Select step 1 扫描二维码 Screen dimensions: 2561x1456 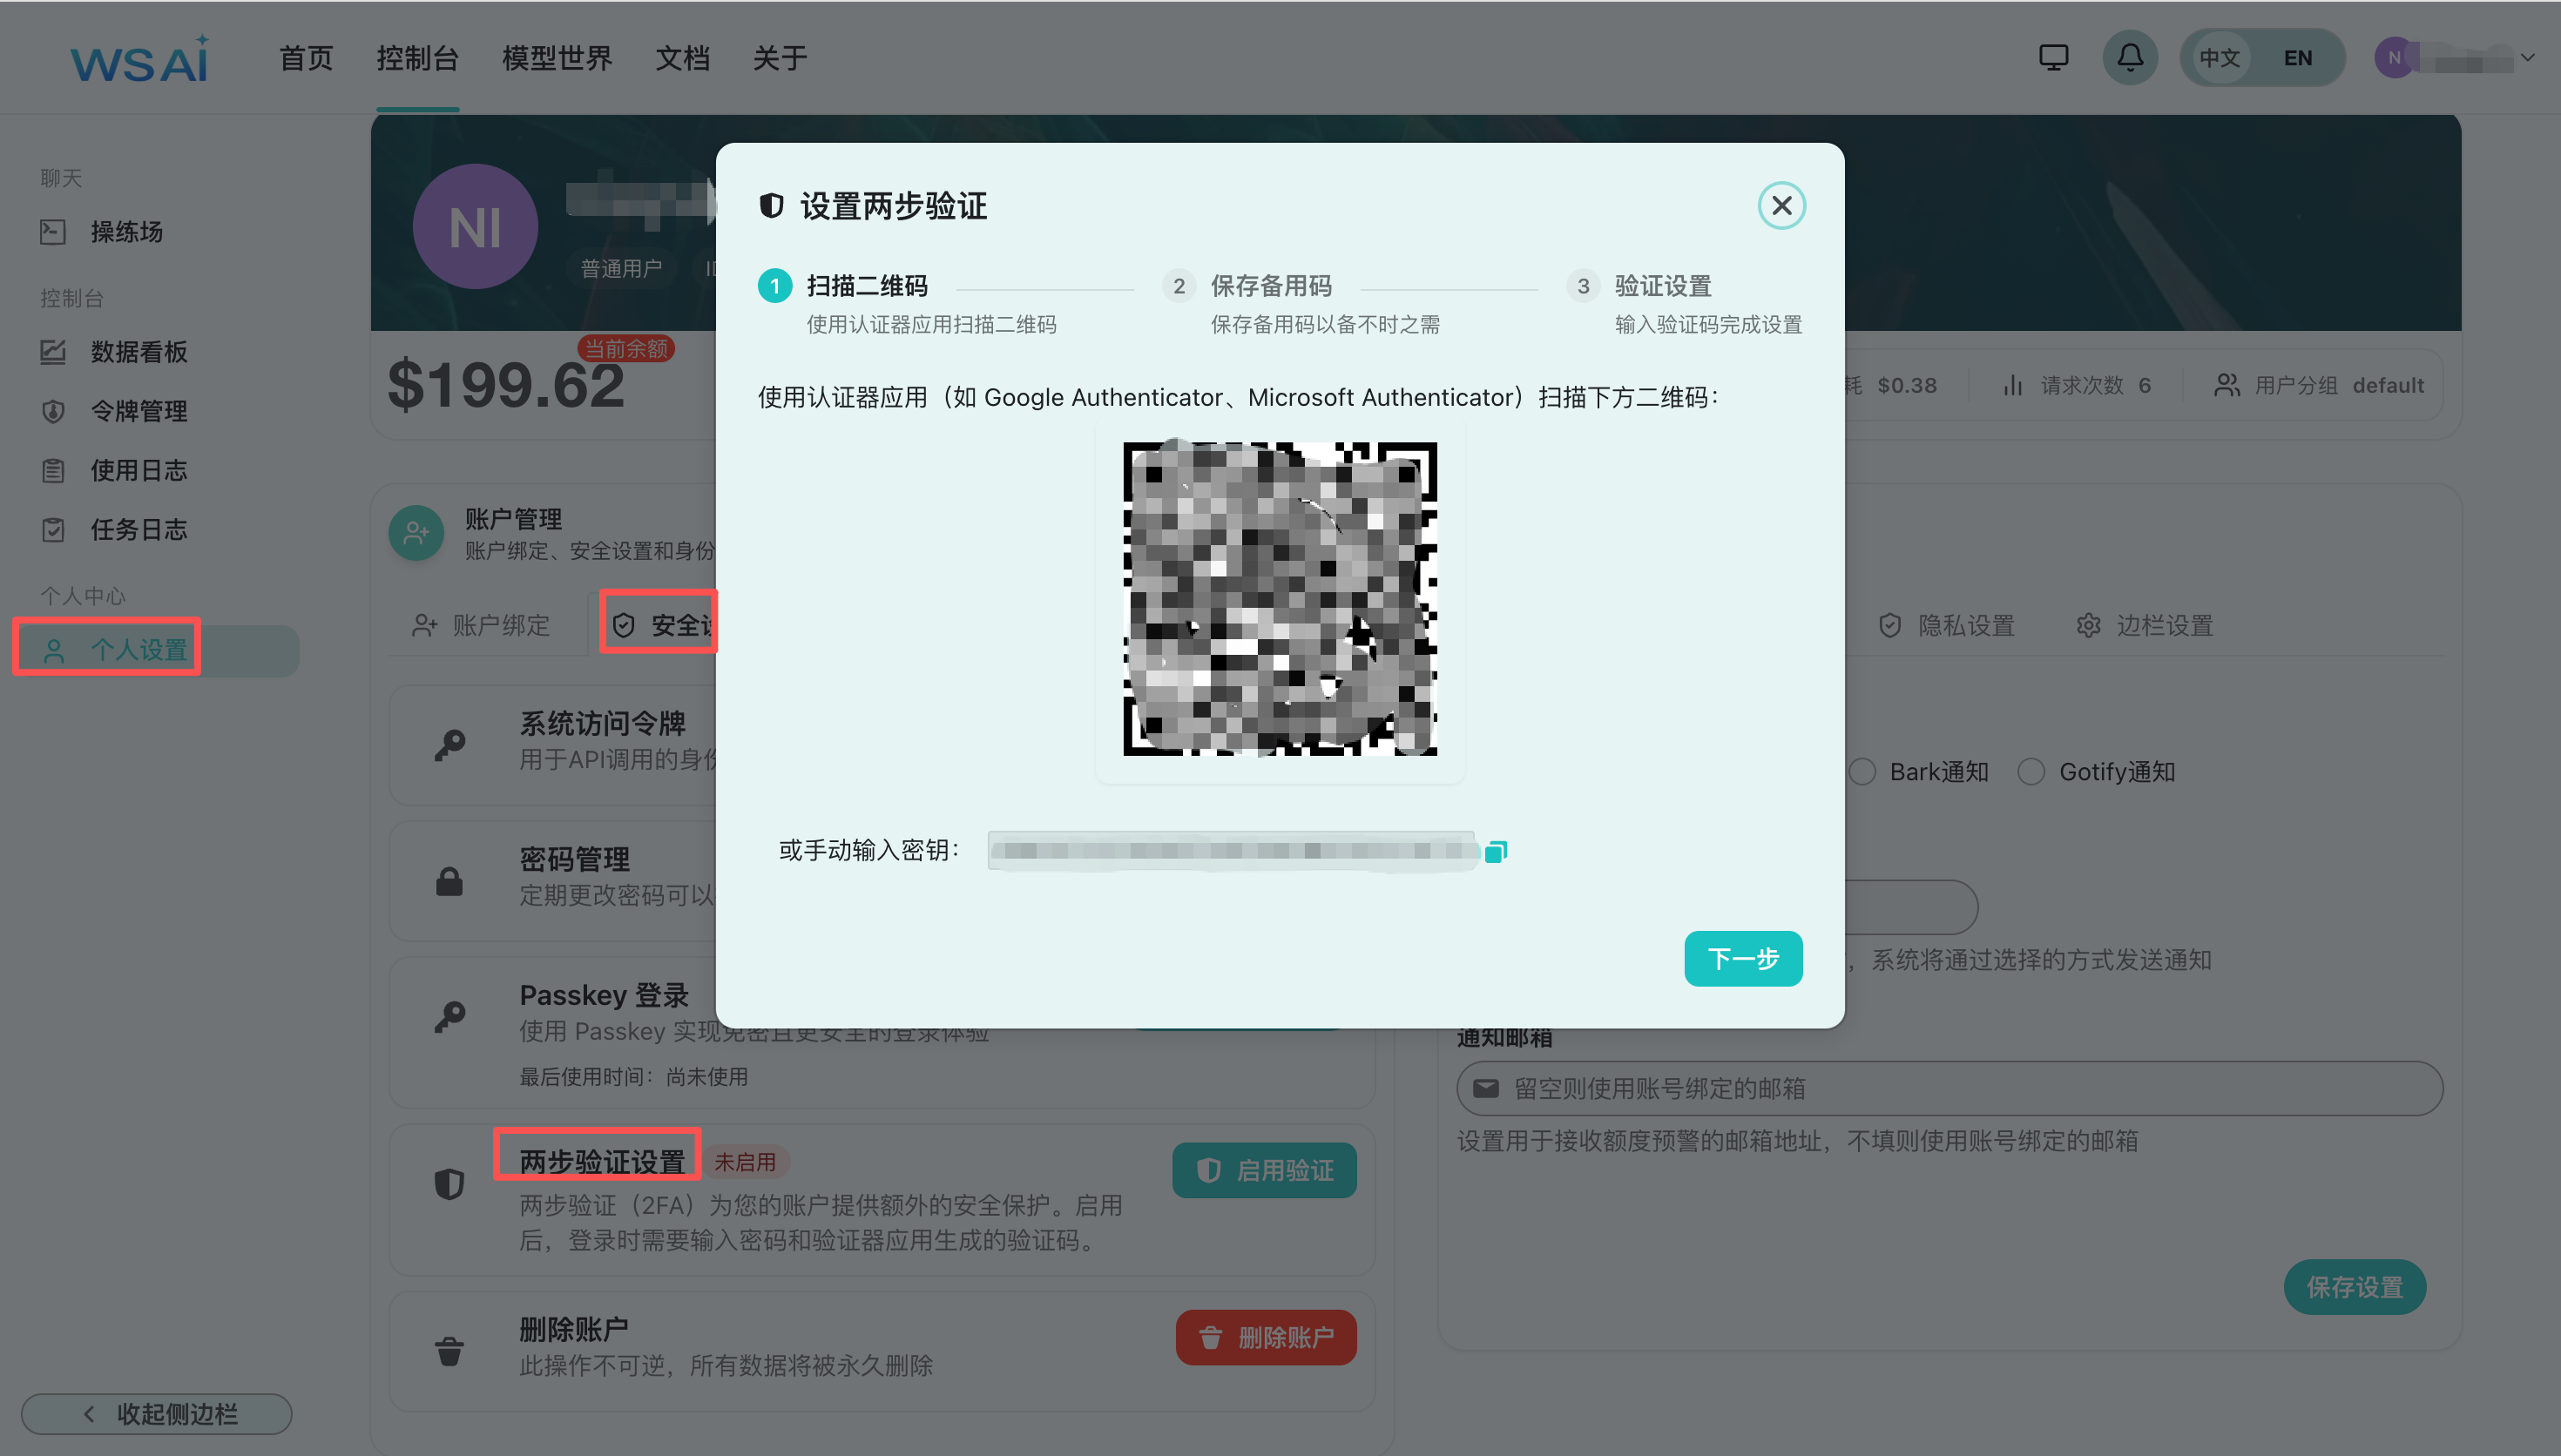click(867, 286)
